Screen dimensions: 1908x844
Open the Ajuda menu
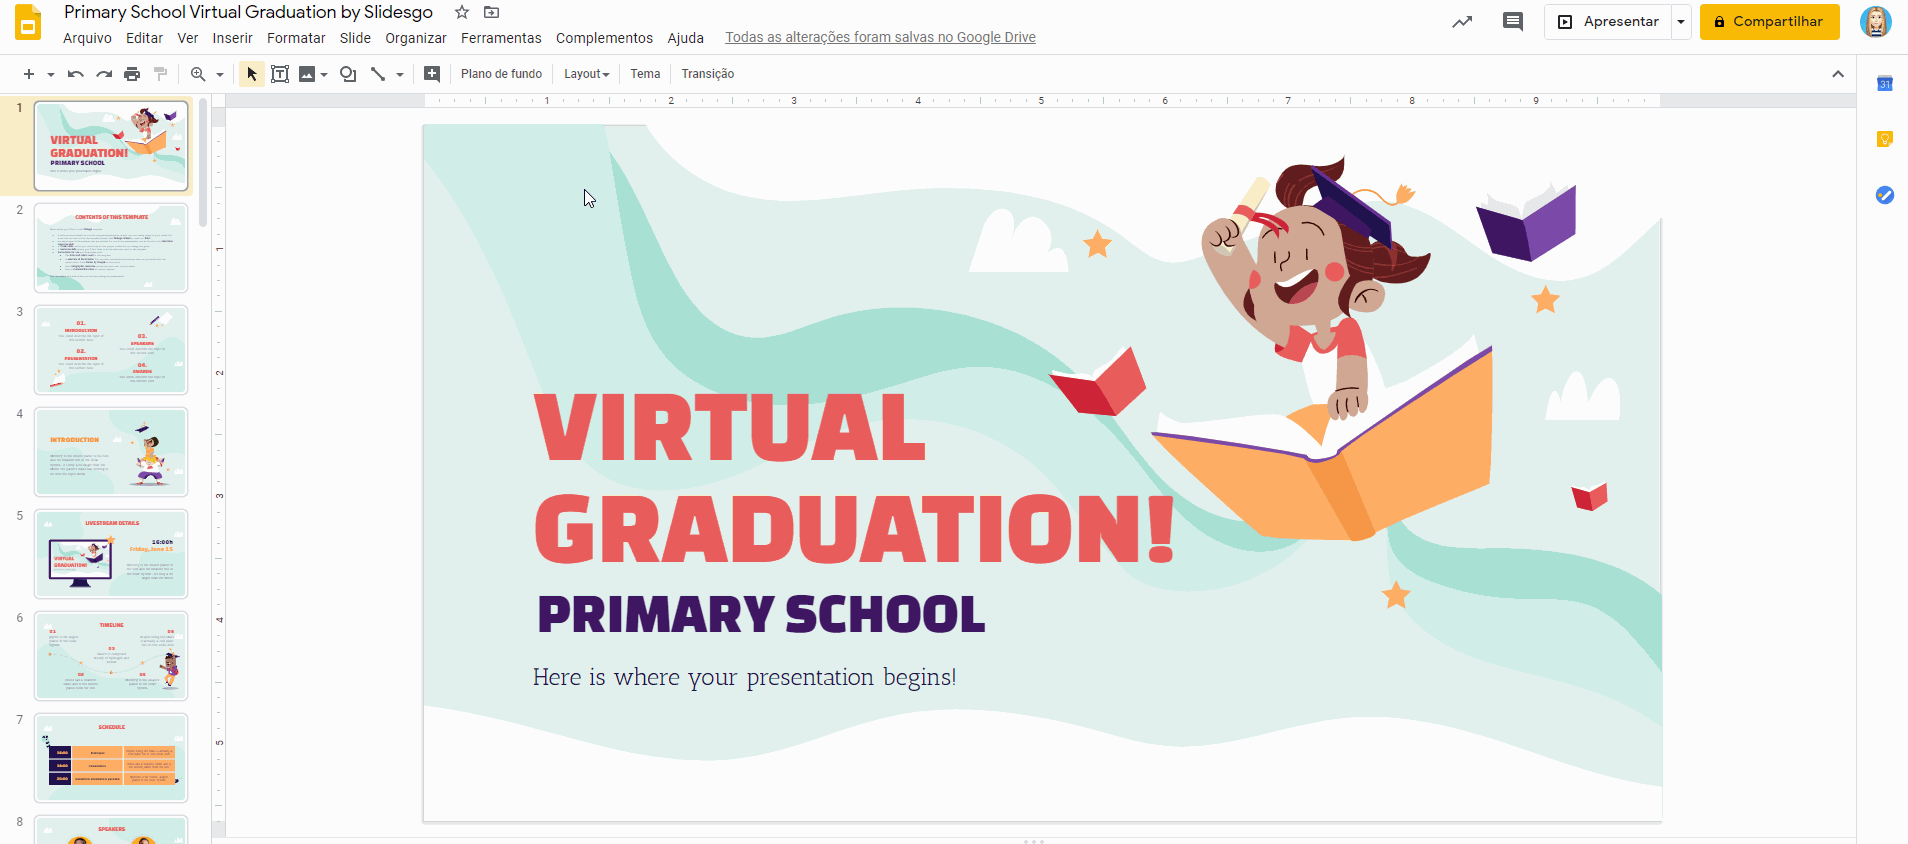click(686, 38)
